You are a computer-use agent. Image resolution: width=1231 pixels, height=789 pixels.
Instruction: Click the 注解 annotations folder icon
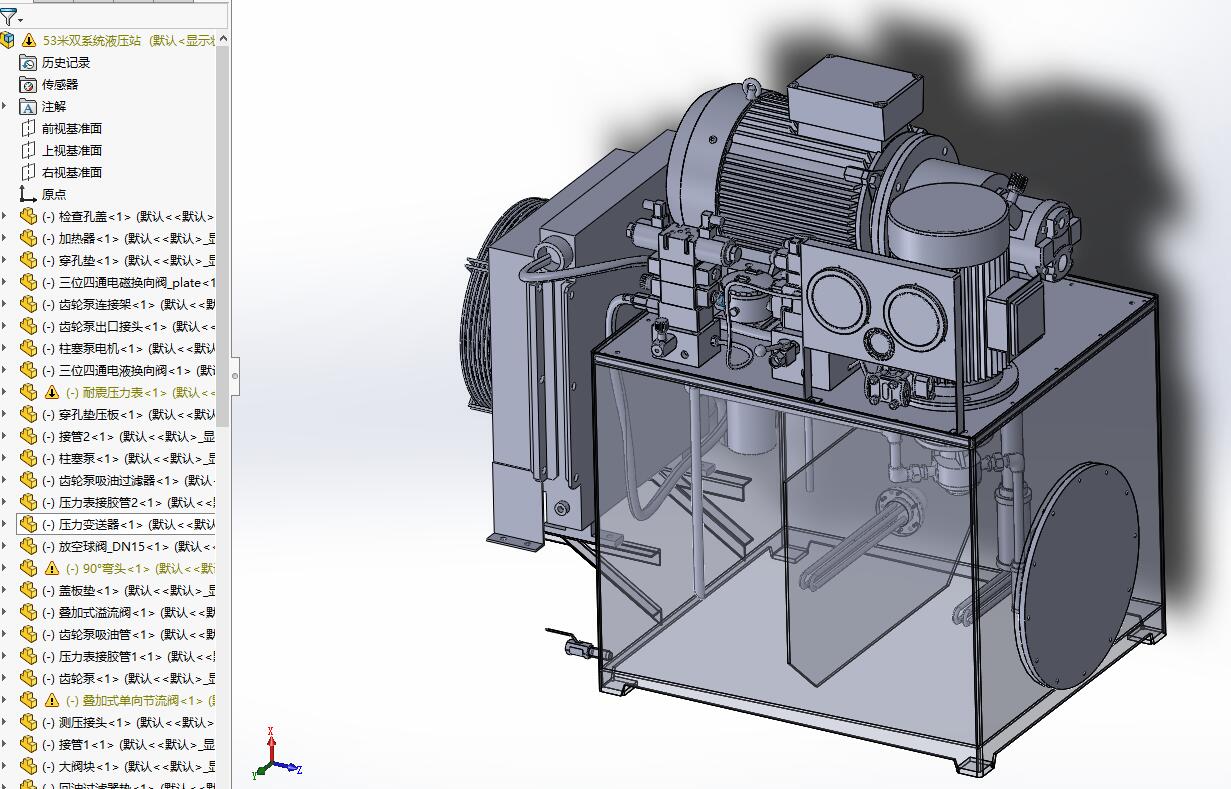tap(28, 106)
